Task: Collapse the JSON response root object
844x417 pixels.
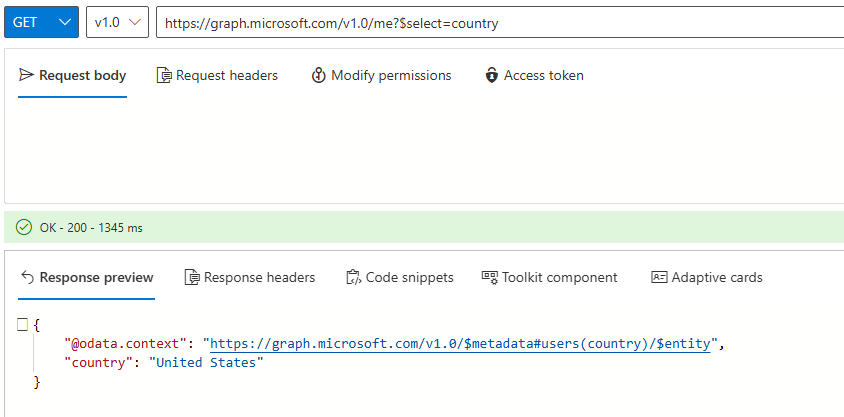Action: [x=22, y=324]
